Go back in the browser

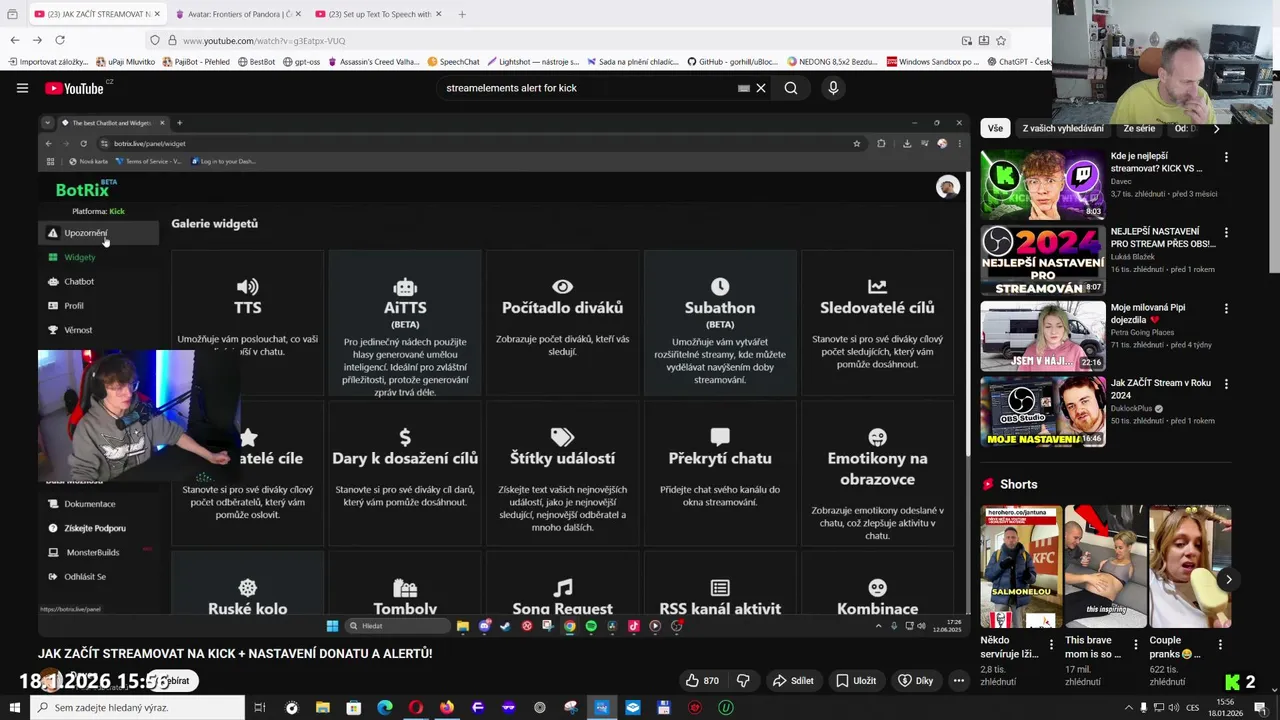pyautogui.click(x=14, y=40)
